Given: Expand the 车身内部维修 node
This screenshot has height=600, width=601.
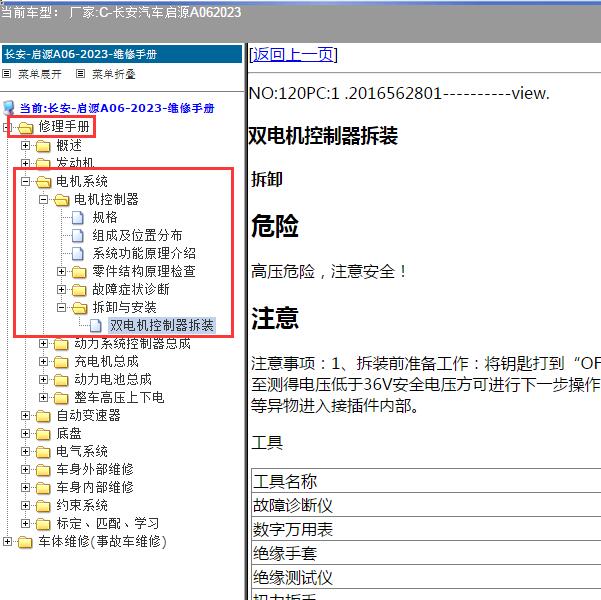Looking at the screenshot, I should (x=25, y=488).
